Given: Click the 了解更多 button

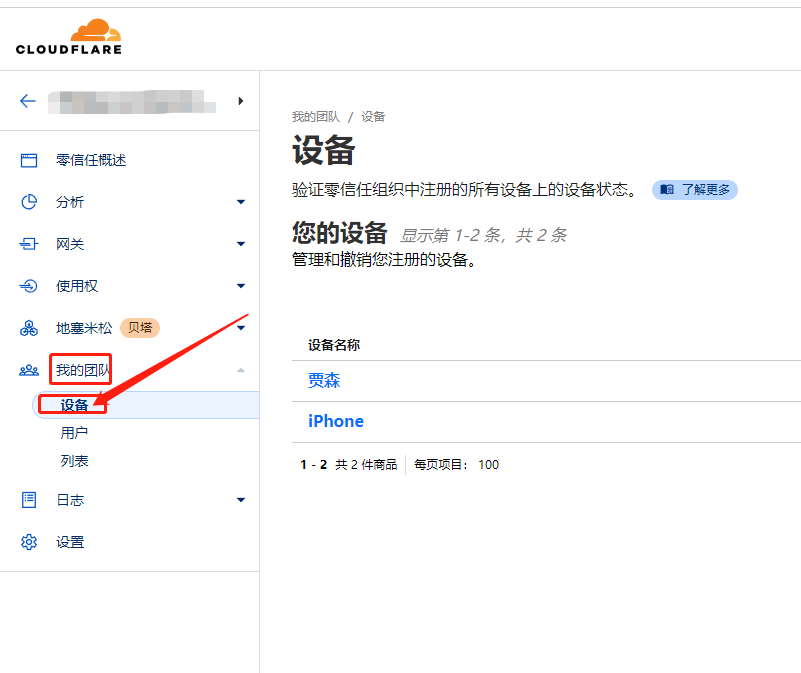Looking at the screenshot, I should point(695,189).
